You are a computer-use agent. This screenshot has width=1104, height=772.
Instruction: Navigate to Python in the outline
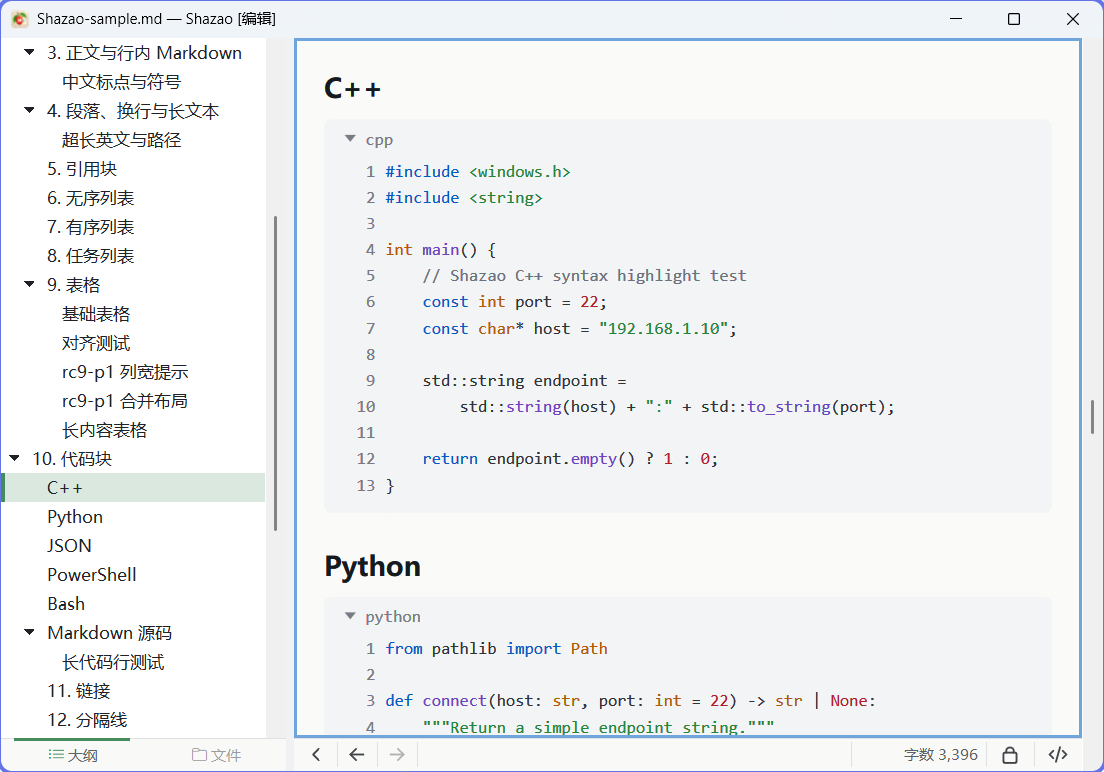[75, 517]
